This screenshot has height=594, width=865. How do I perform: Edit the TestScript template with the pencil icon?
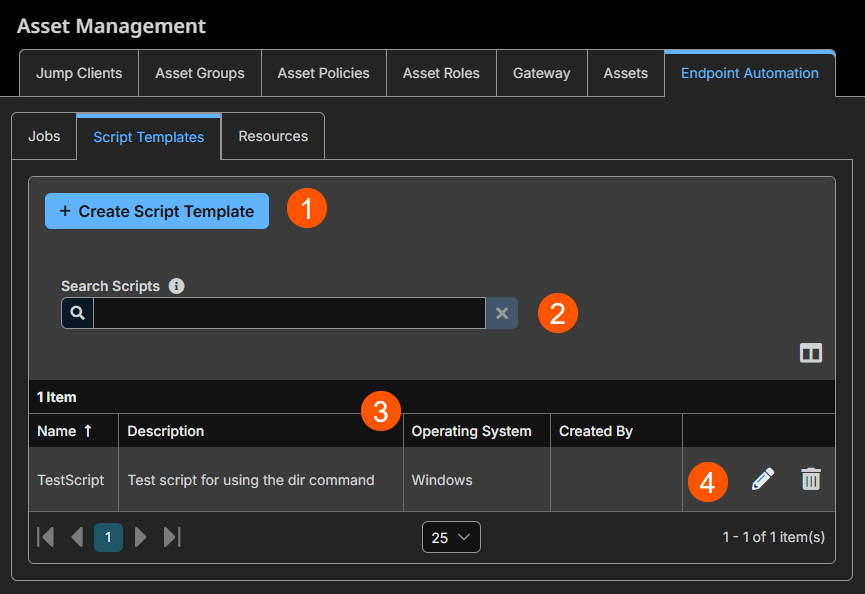[762, 479]
